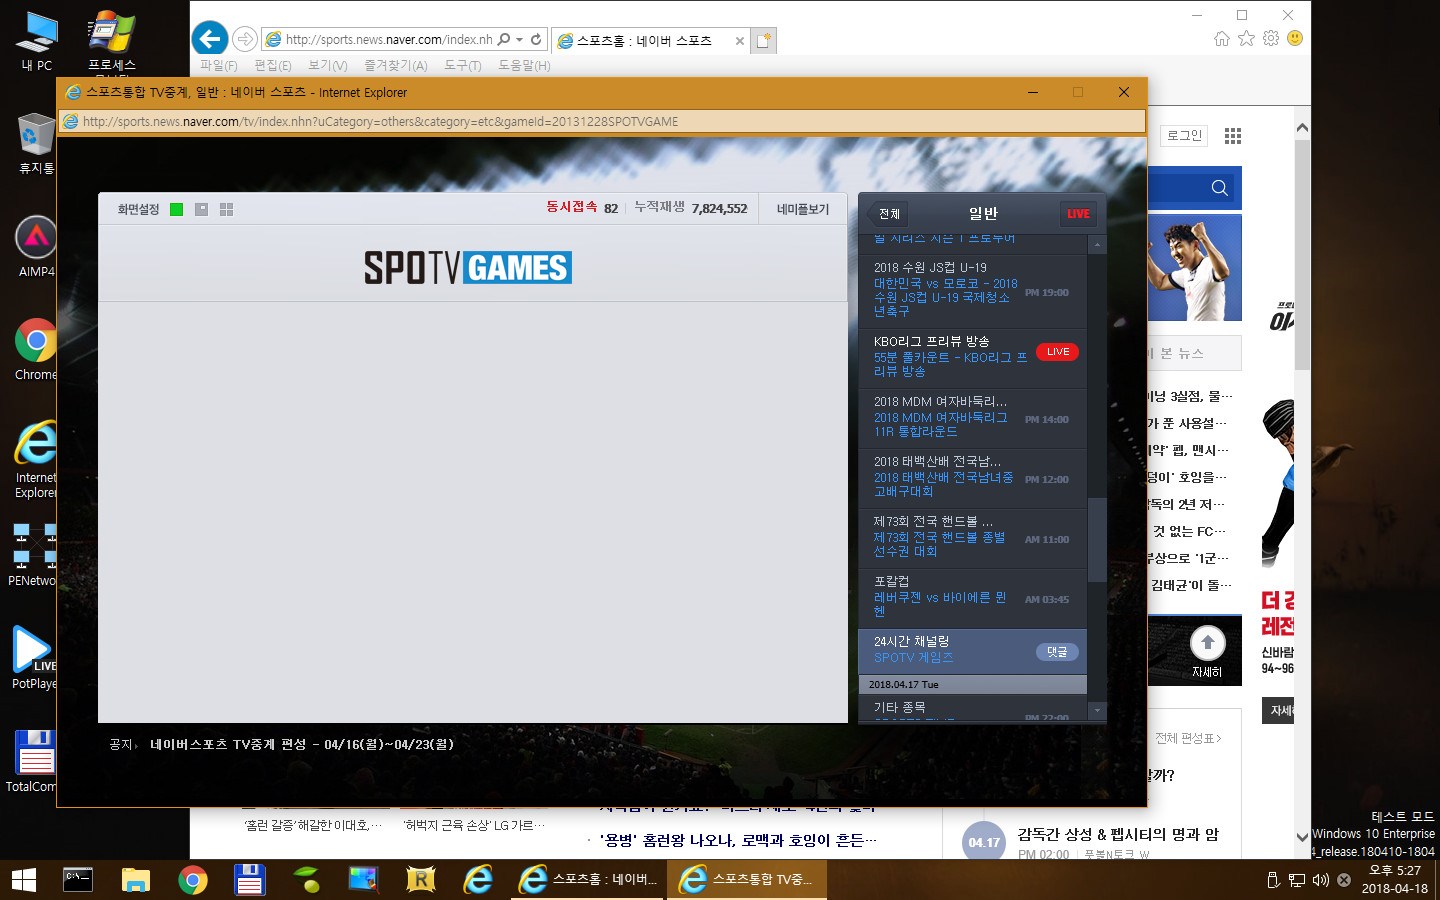
Task: Select the picture-in-picture screen layout icon
Action: tap(201, 209)
